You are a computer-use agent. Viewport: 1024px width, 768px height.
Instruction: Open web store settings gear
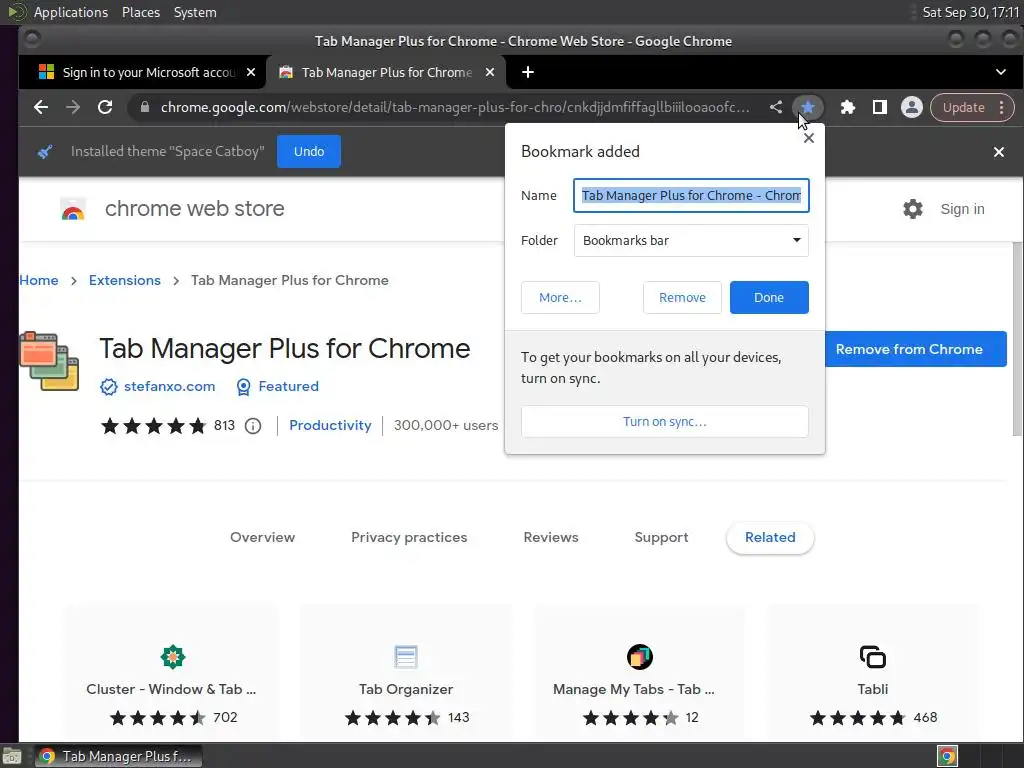click(x=912, y=209)
